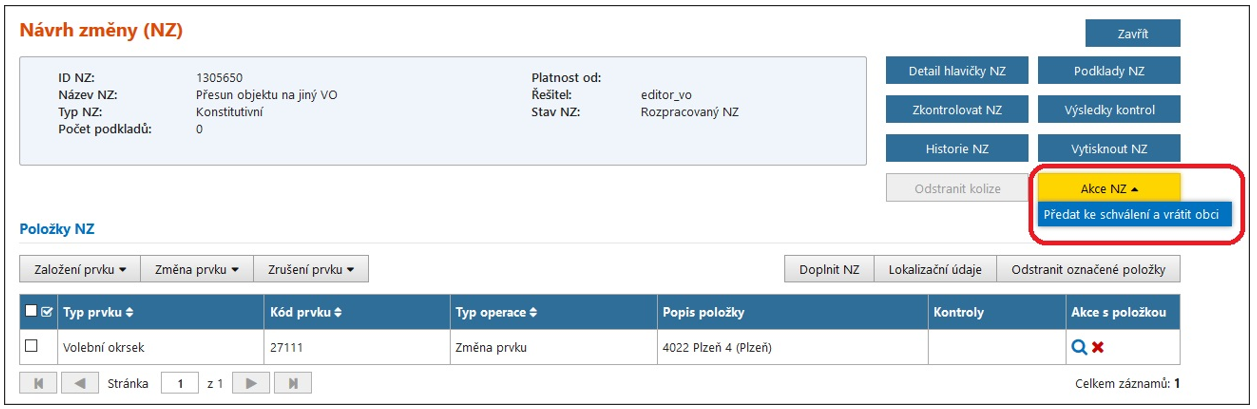Click the Zkontrolovat NZ button
This screenshot has width=1257, height=409.
pyautogui.click(x=956, y=110)
